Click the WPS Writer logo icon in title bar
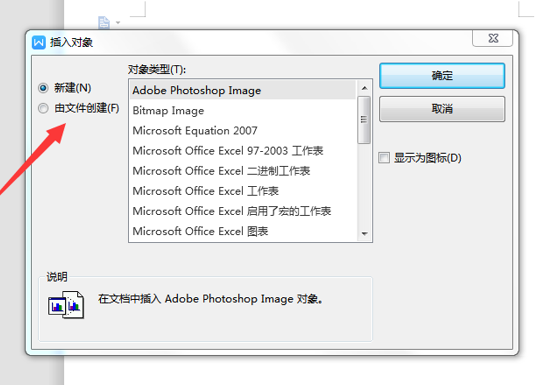550x385 pixels. pos(39,43)
